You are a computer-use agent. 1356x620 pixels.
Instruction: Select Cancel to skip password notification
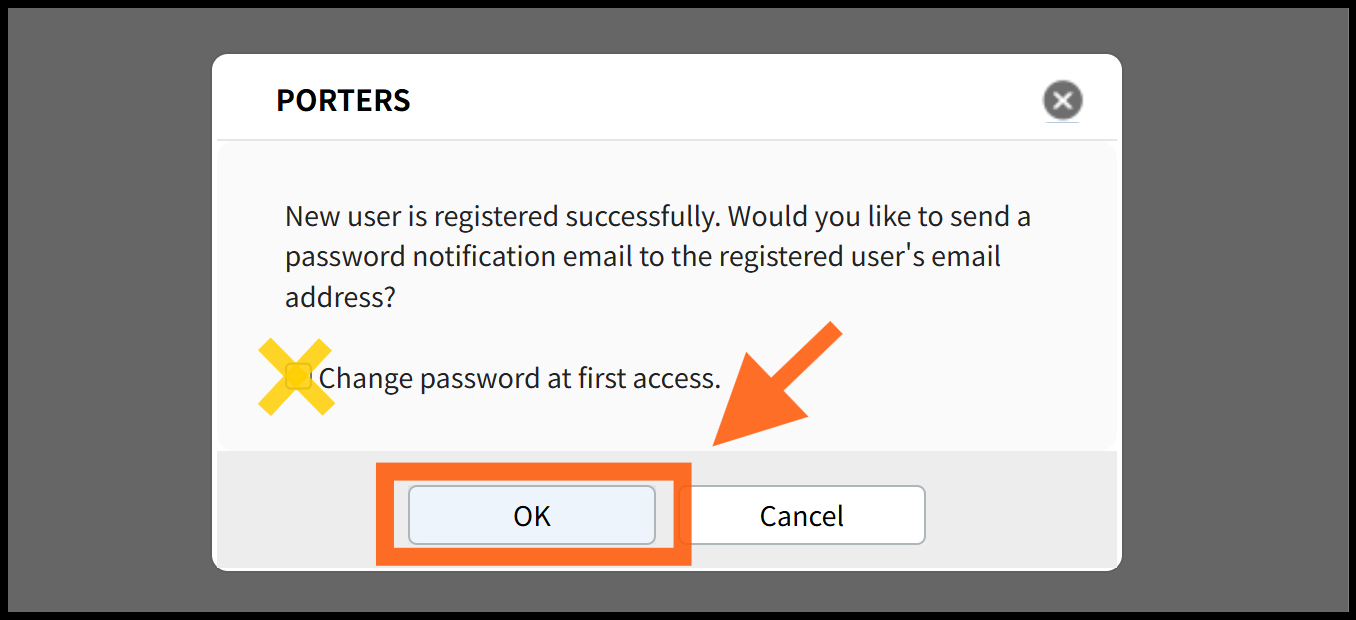click(802, 515)
